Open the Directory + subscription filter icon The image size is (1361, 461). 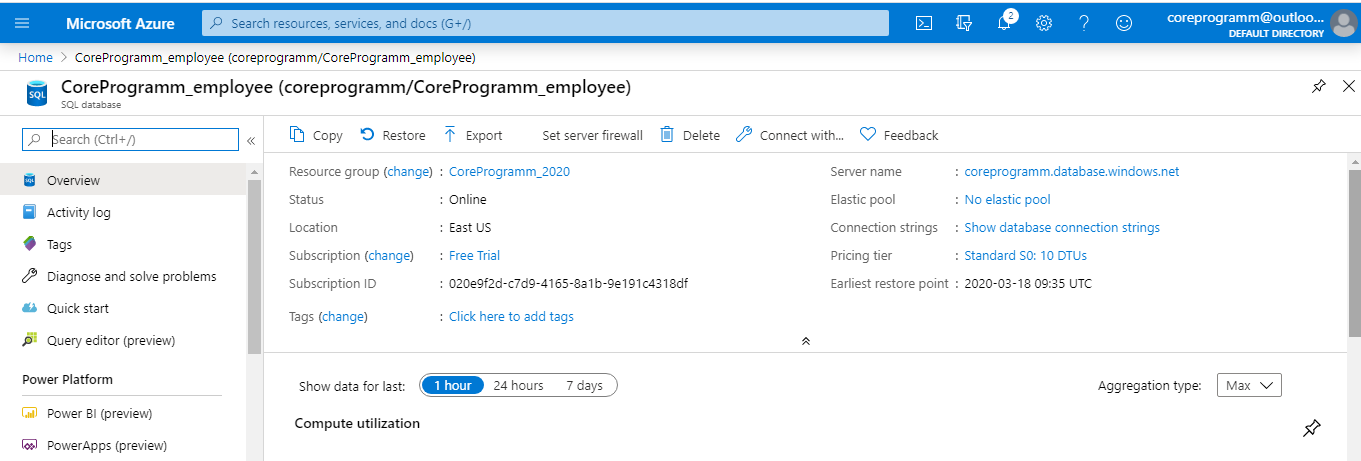click(964, 23)
